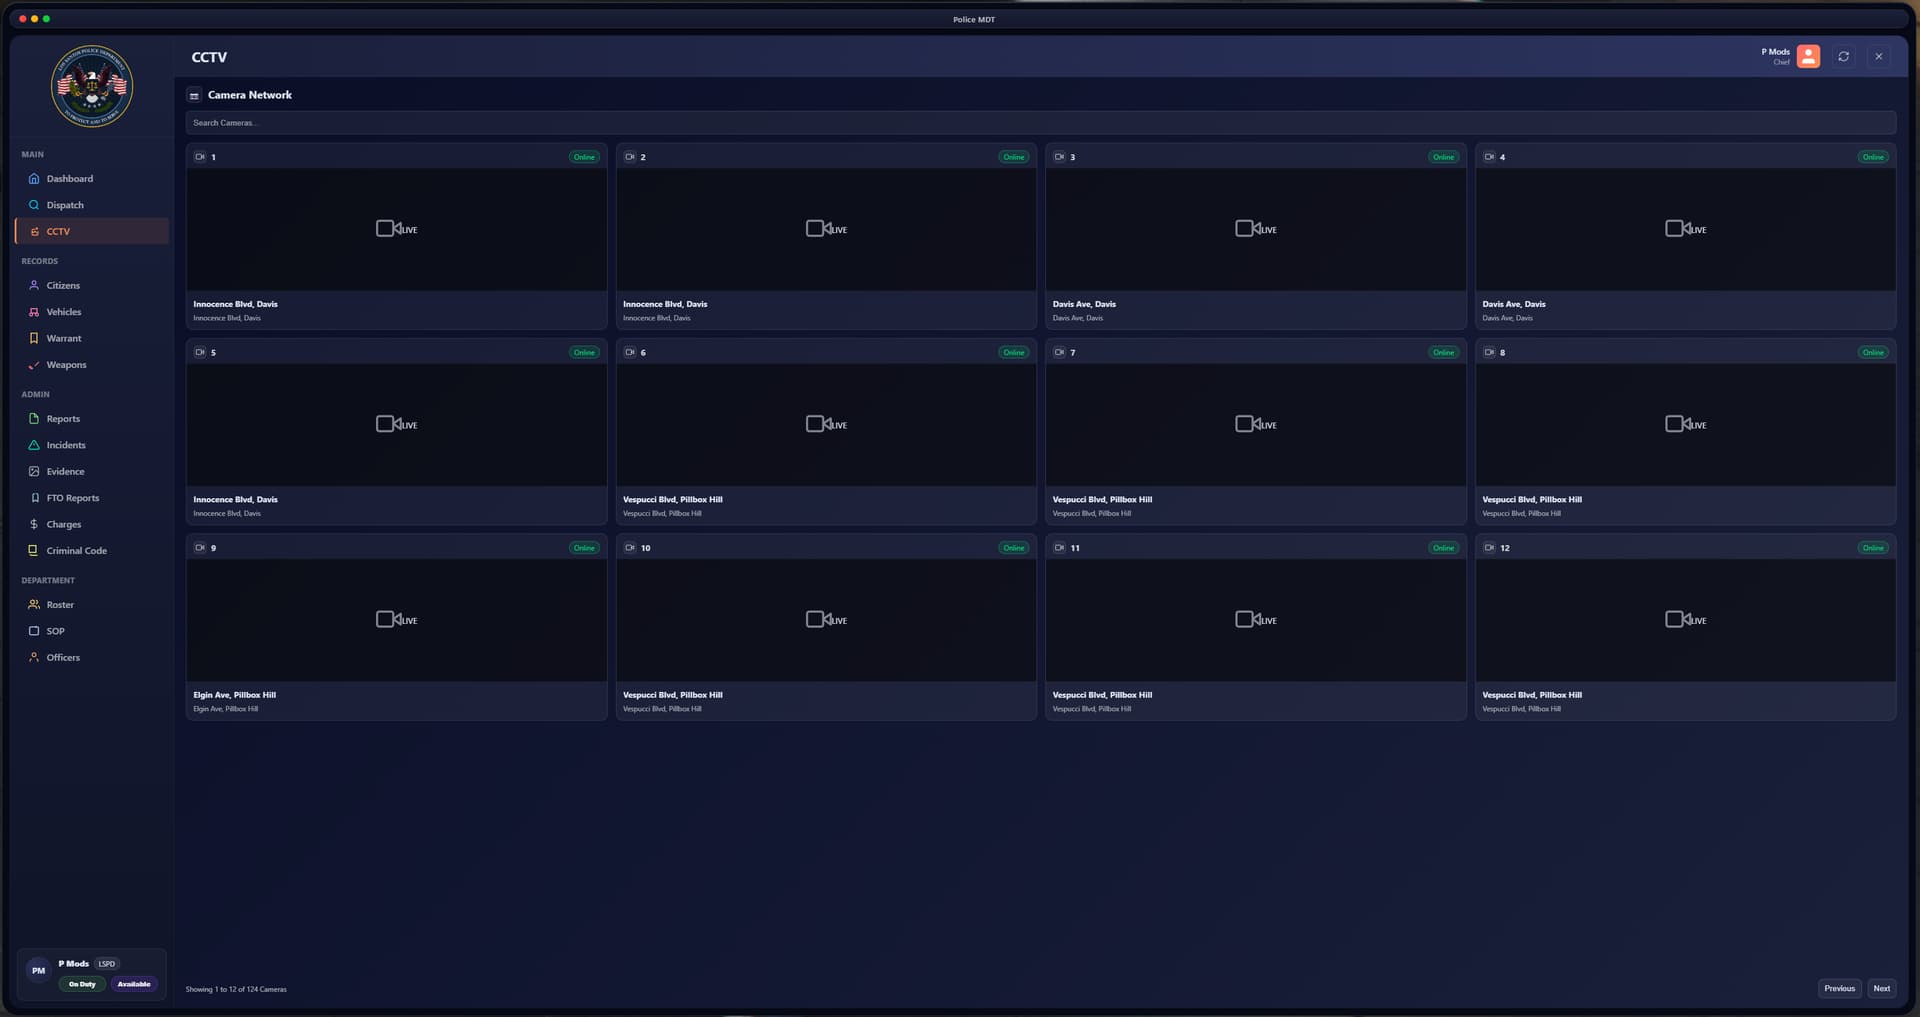Click the Weapons icon in sidebar
This screenshot has width=1920, height=1017.
[34, 365]
